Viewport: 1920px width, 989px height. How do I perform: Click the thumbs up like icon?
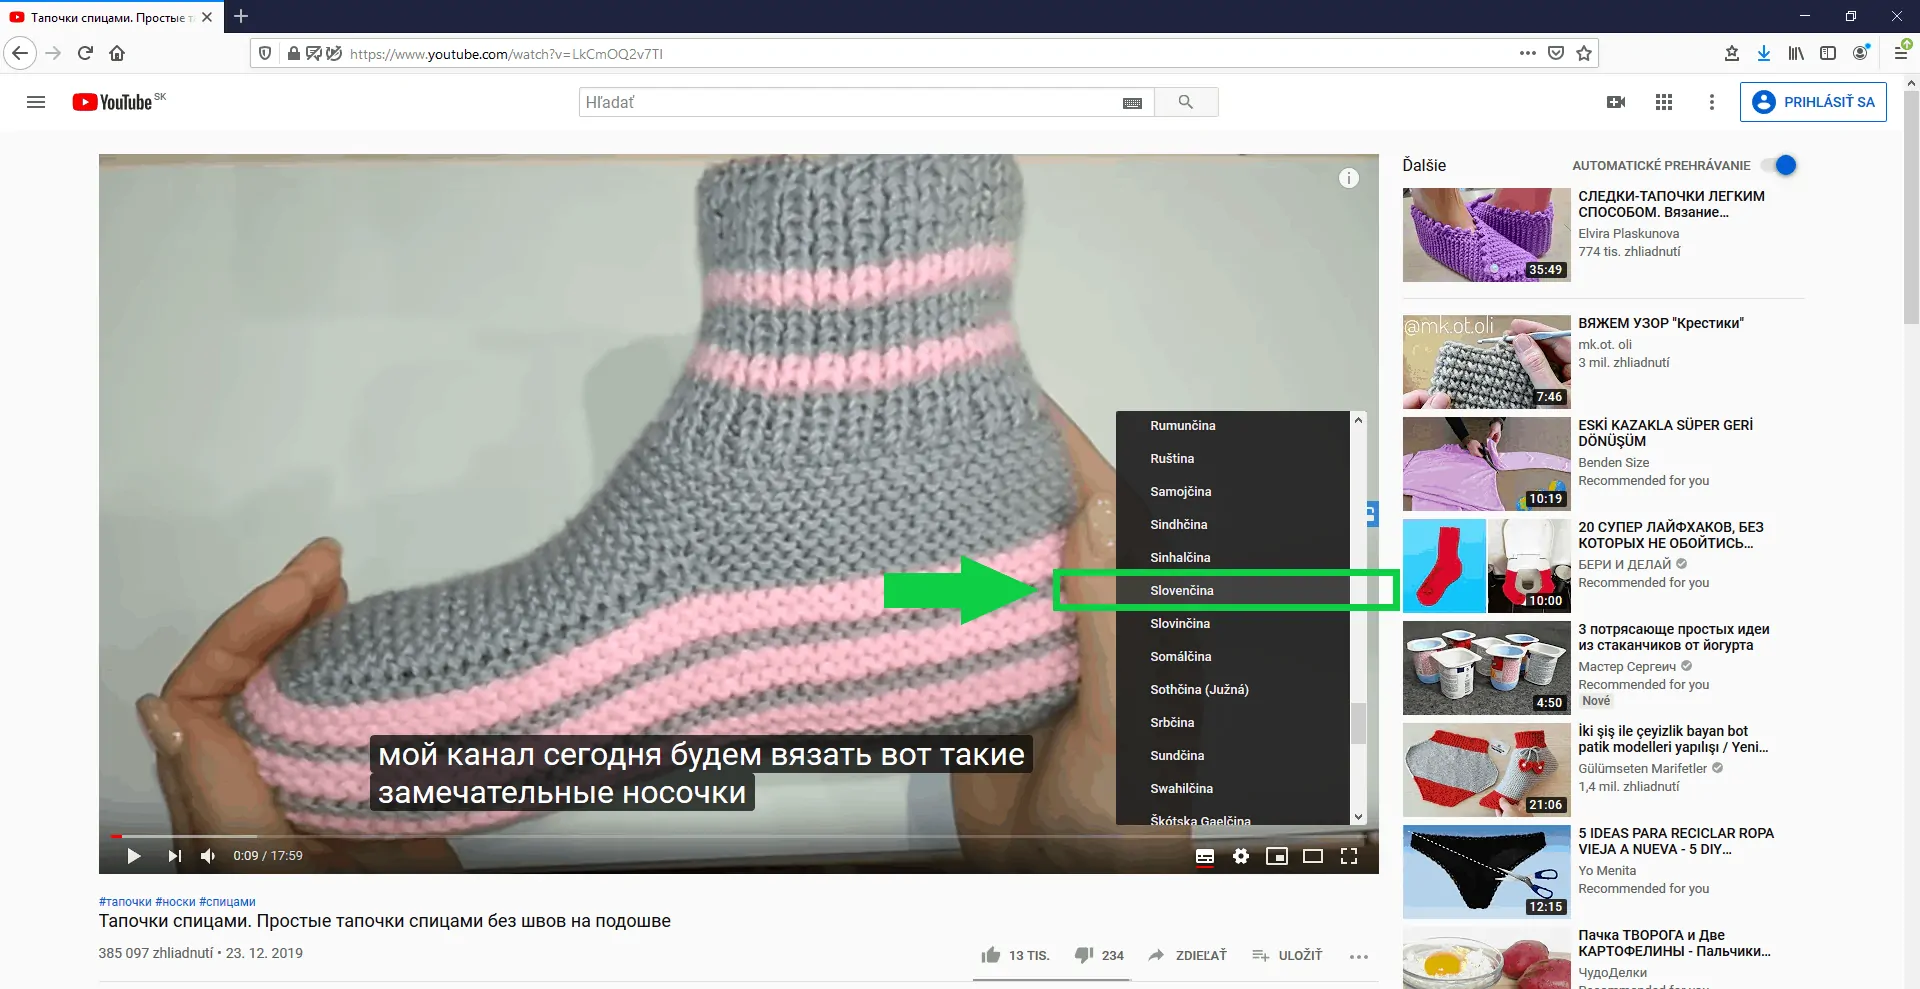point(991,955)
